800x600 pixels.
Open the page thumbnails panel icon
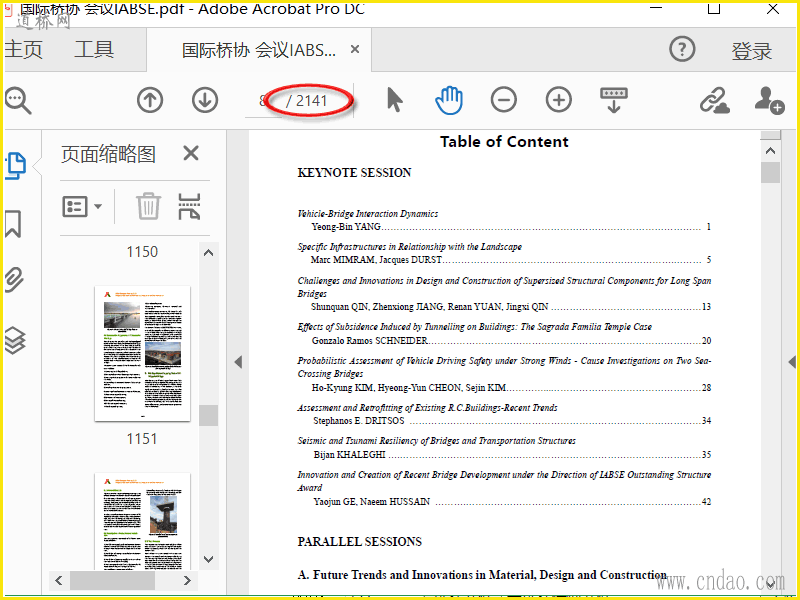point(15,166)
